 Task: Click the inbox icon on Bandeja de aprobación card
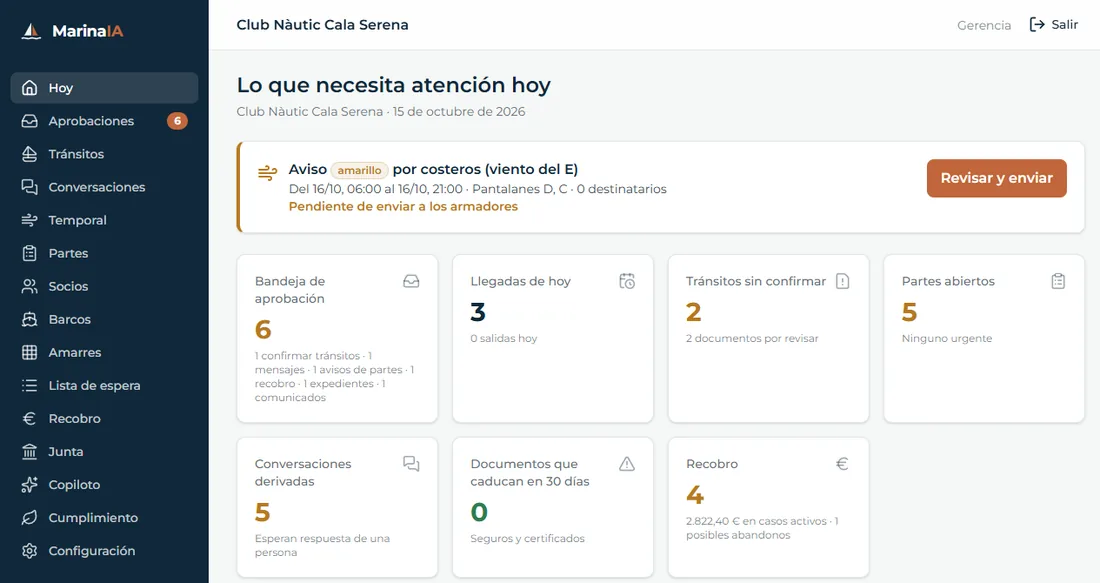pos(411,281)
